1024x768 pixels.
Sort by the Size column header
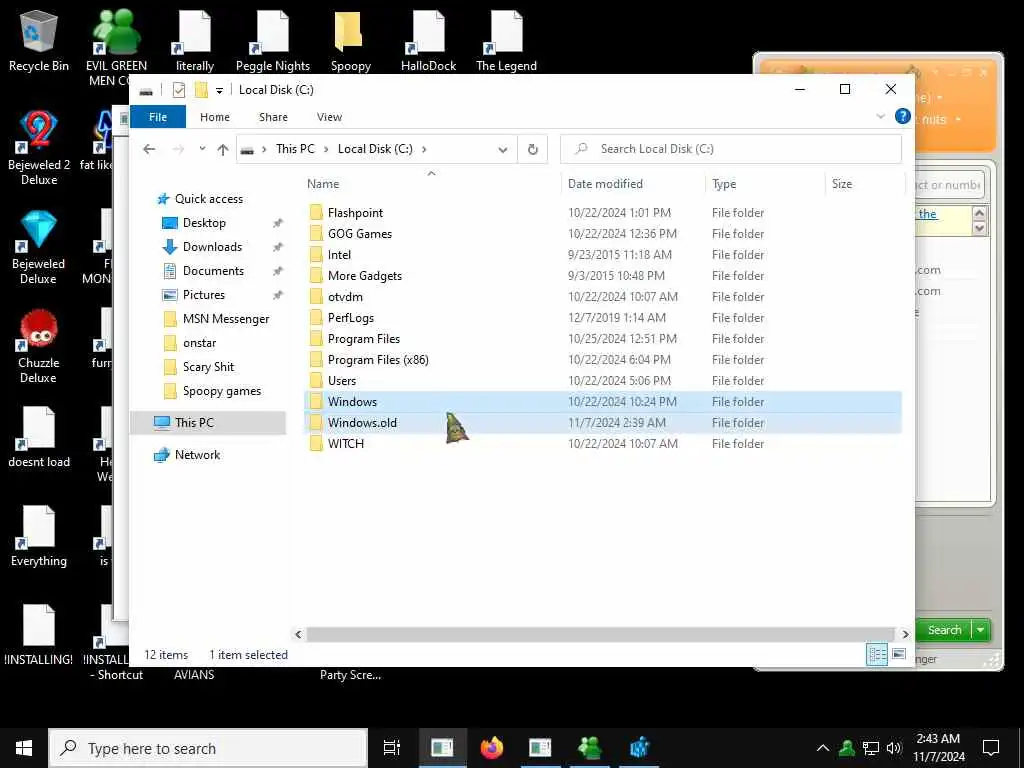tap(864, 184)
